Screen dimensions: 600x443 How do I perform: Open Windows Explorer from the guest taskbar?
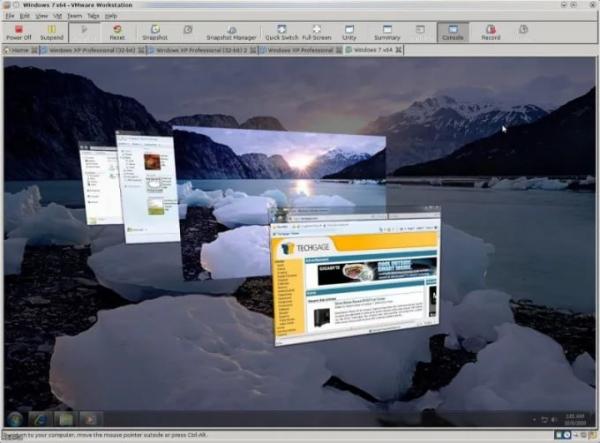click(x=66, y=418)
